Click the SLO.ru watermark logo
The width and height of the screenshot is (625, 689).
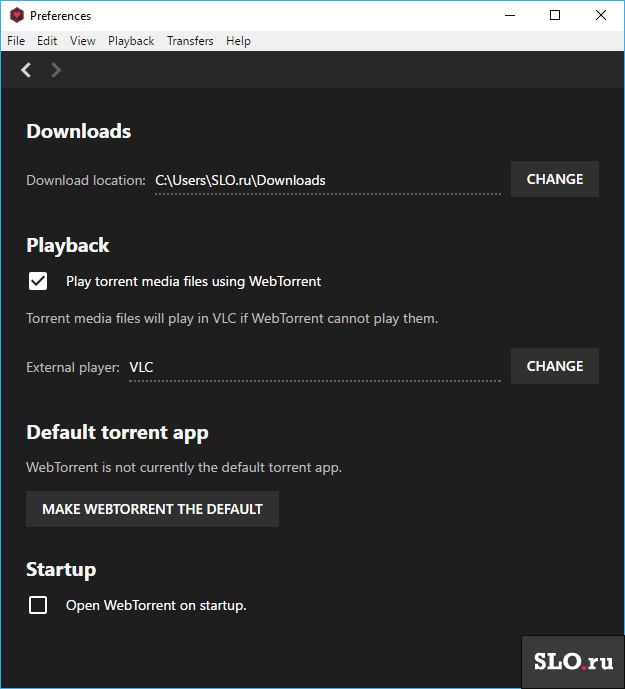(x=572, y=662)
